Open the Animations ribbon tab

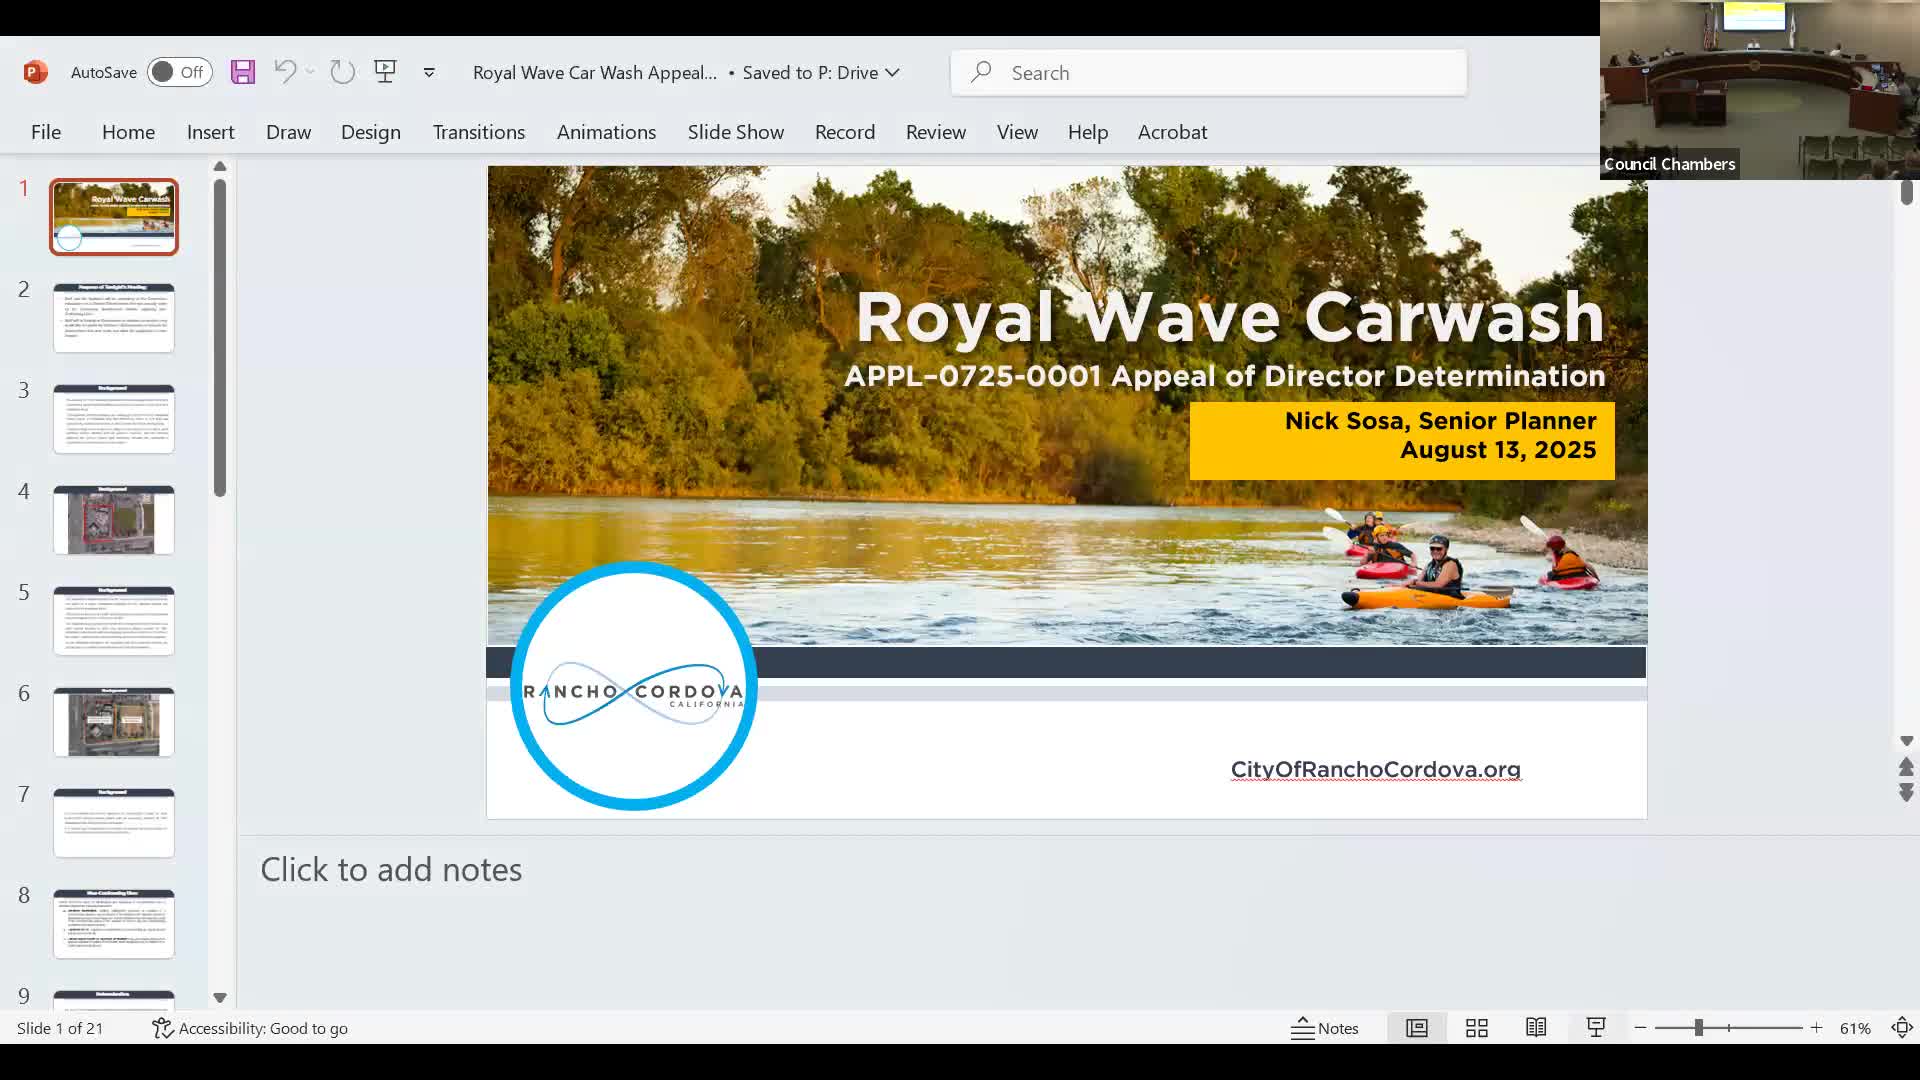point(606,132)
